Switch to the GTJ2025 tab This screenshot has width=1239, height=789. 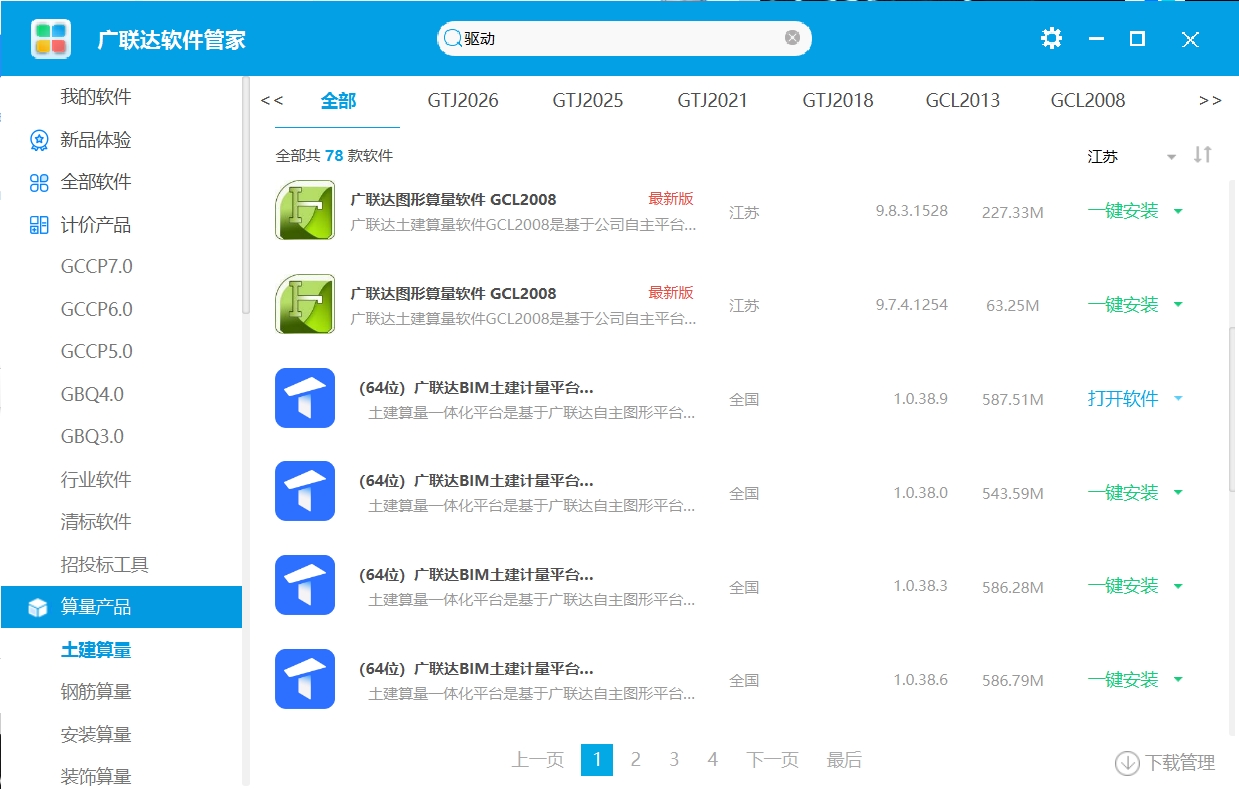pos(588,101)
